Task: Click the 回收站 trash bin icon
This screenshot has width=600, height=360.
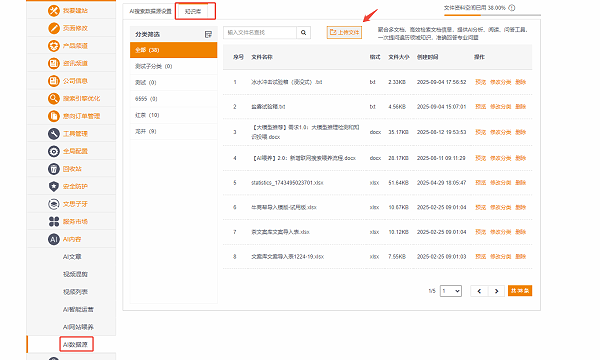Action: [54, 169]
